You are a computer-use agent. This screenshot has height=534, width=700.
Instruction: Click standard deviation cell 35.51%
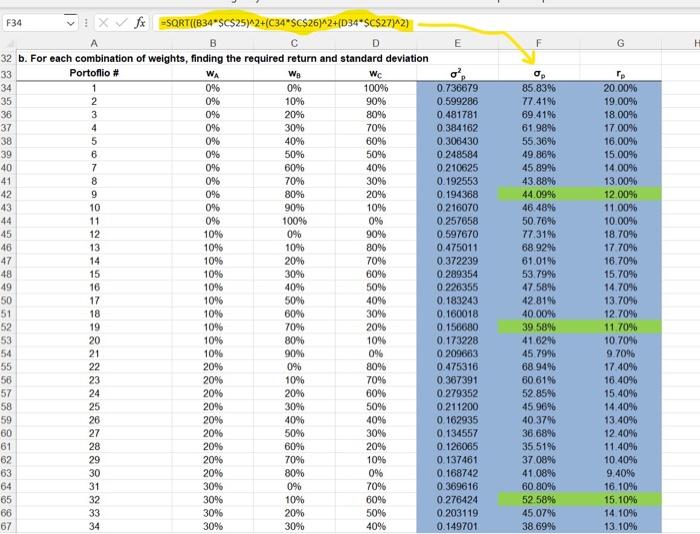click(x=539, y=446)
